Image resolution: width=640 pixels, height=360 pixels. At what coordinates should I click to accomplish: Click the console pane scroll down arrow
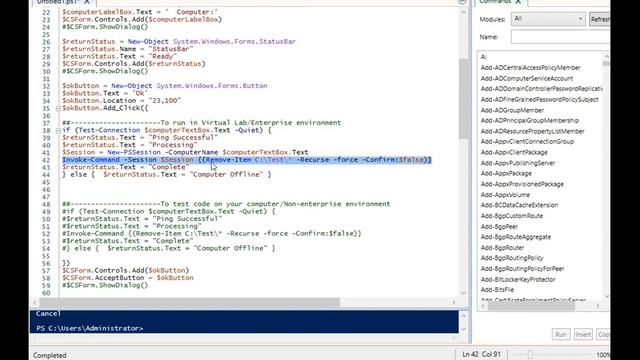pyautogui.click(x=463, y=329)
